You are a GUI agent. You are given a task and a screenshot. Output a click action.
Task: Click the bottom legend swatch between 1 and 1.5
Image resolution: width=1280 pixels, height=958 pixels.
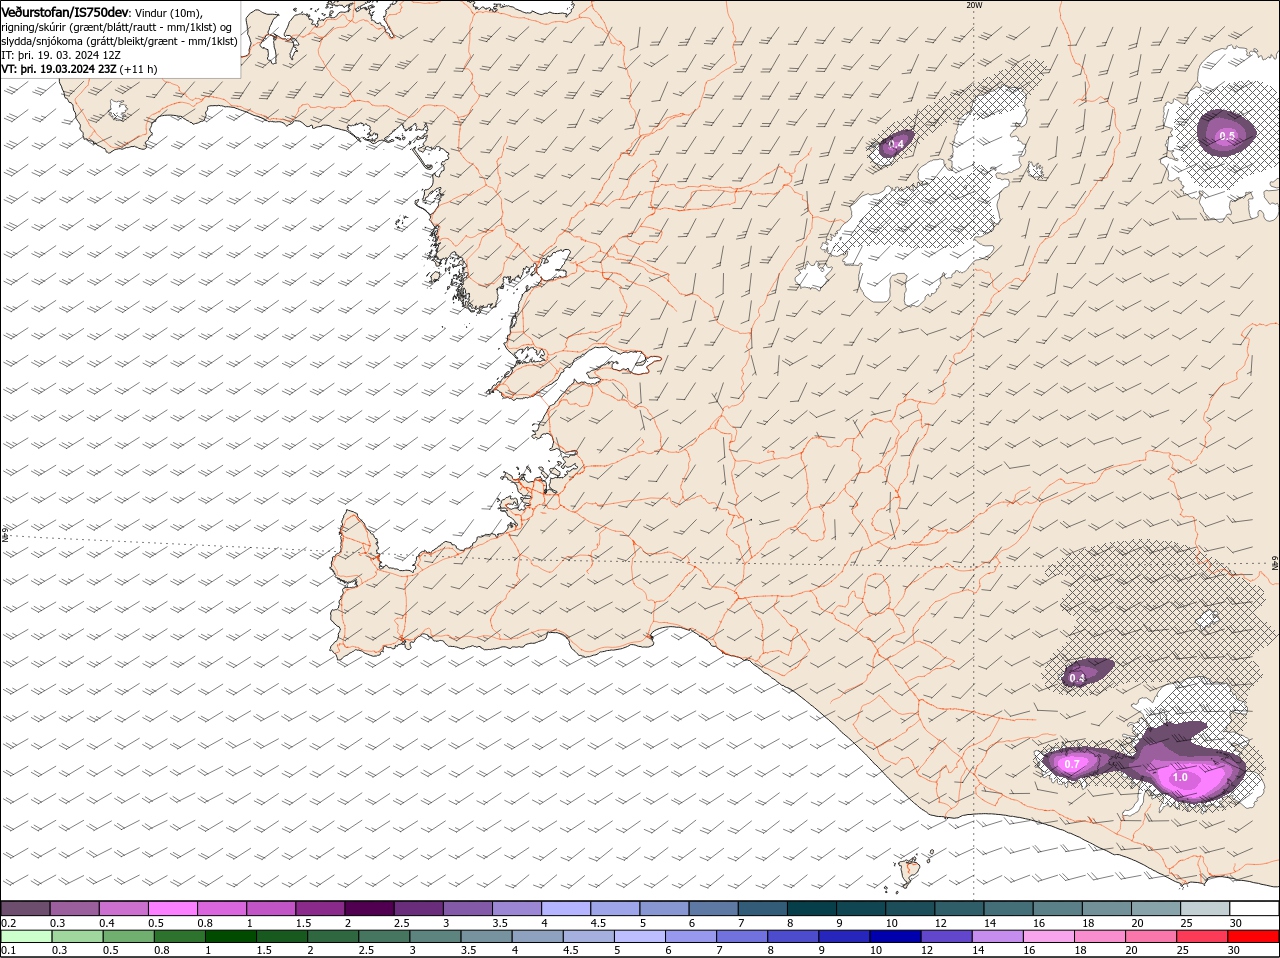click(x=232, y=936)
